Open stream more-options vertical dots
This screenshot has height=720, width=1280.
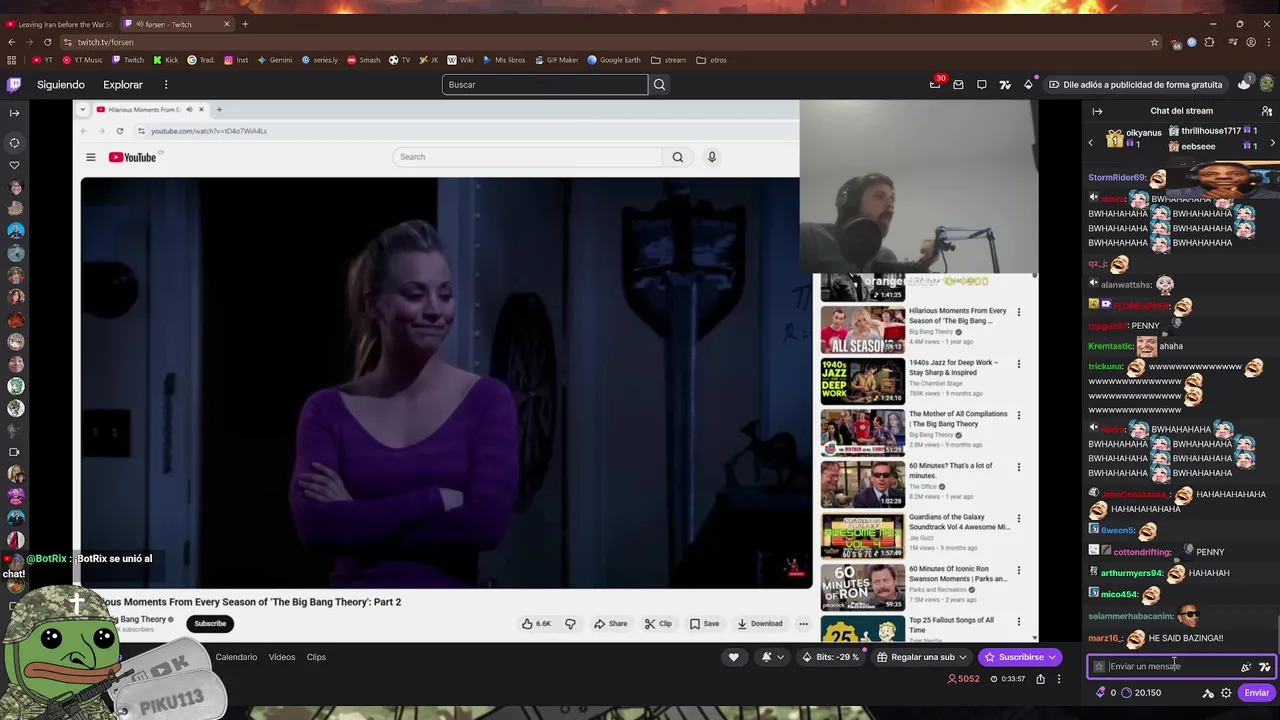[x=1059, y=679]
